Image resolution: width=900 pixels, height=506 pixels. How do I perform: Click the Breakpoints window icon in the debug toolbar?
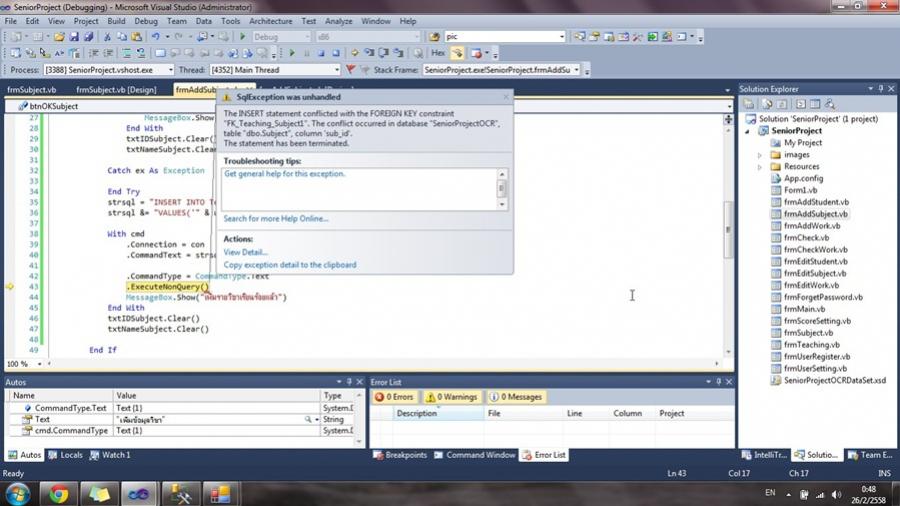point(476,53)
